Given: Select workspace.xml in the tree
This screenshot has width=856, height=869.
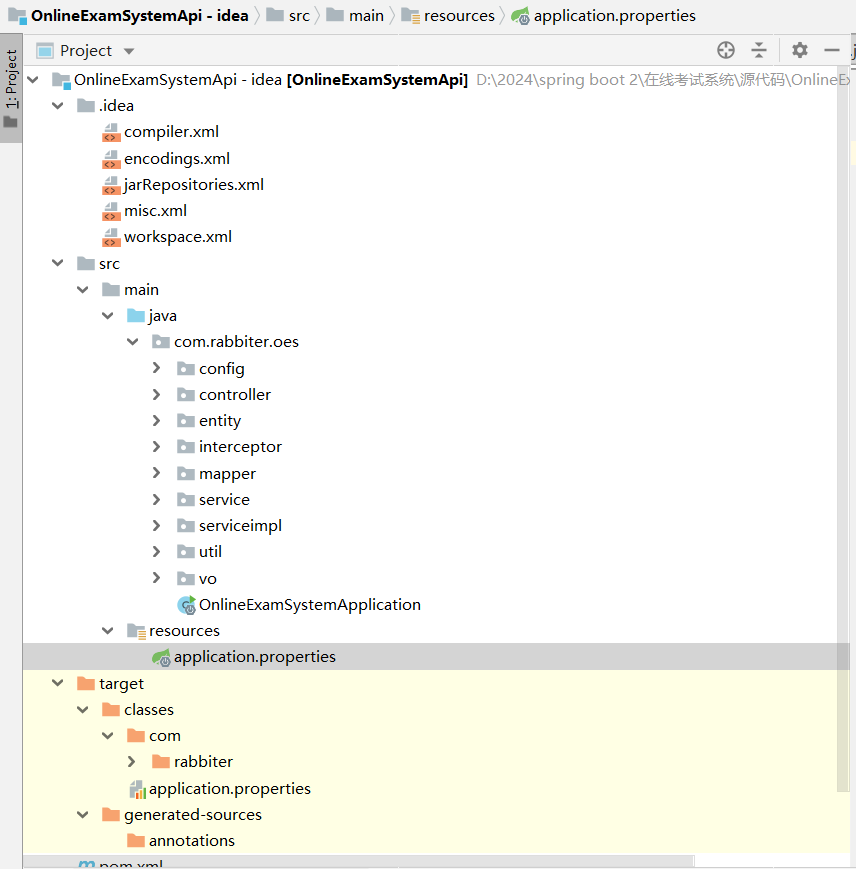Looking at the screenshot, I should pos(177,237).
